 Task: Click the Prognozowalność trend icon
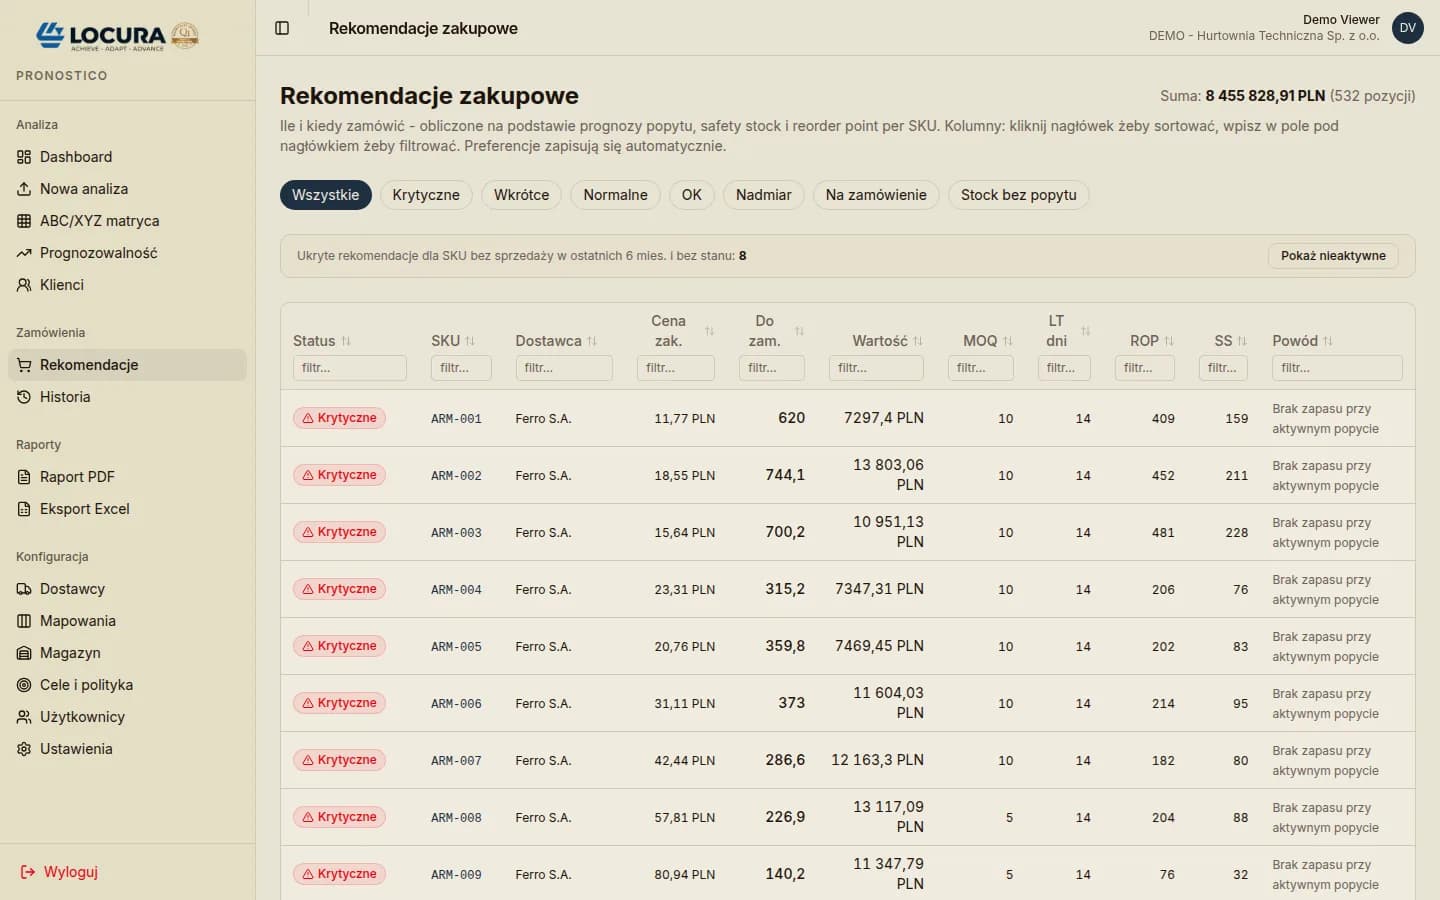pyautogui.click(x=24, y=253)
